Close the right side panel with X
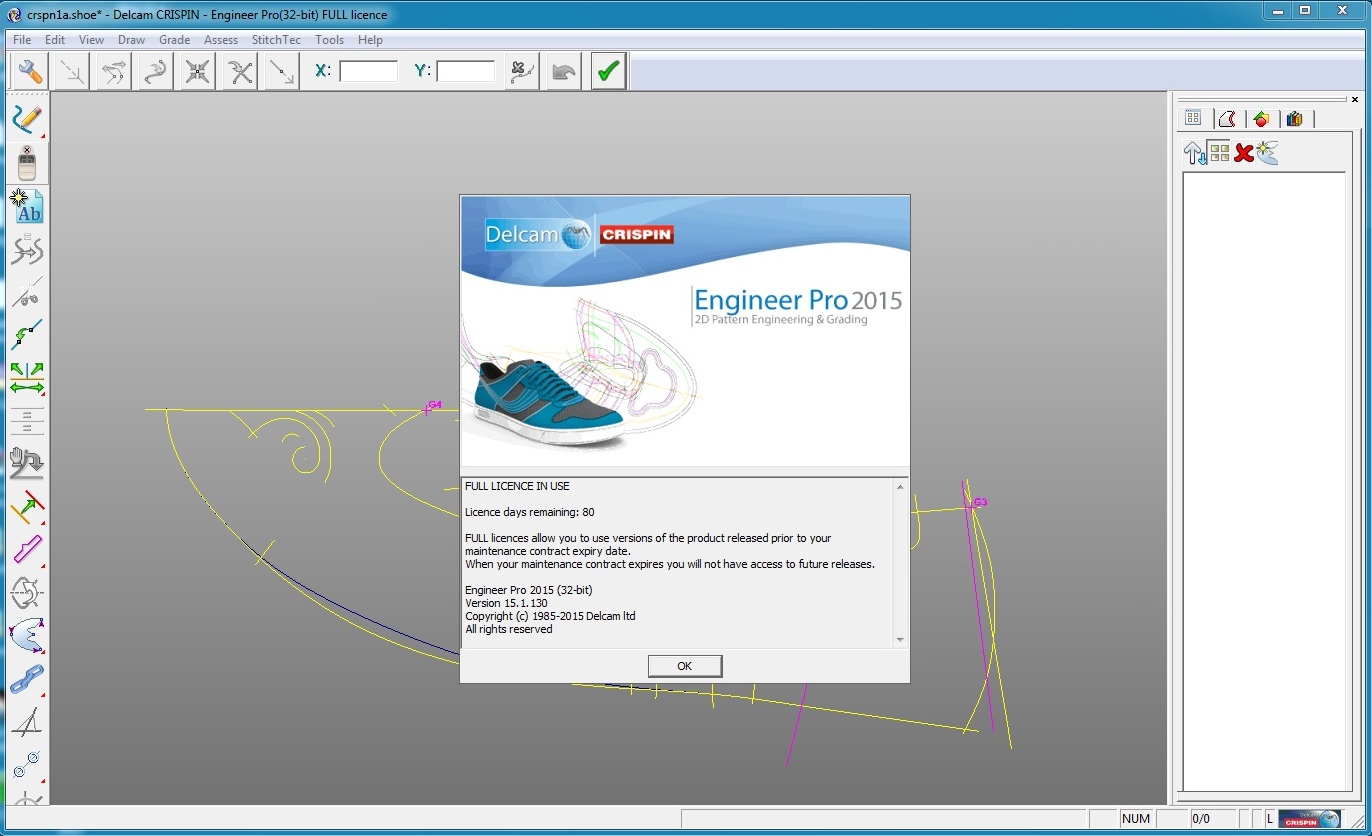This screenshot has height=836, width=1372. [1355, 99]
